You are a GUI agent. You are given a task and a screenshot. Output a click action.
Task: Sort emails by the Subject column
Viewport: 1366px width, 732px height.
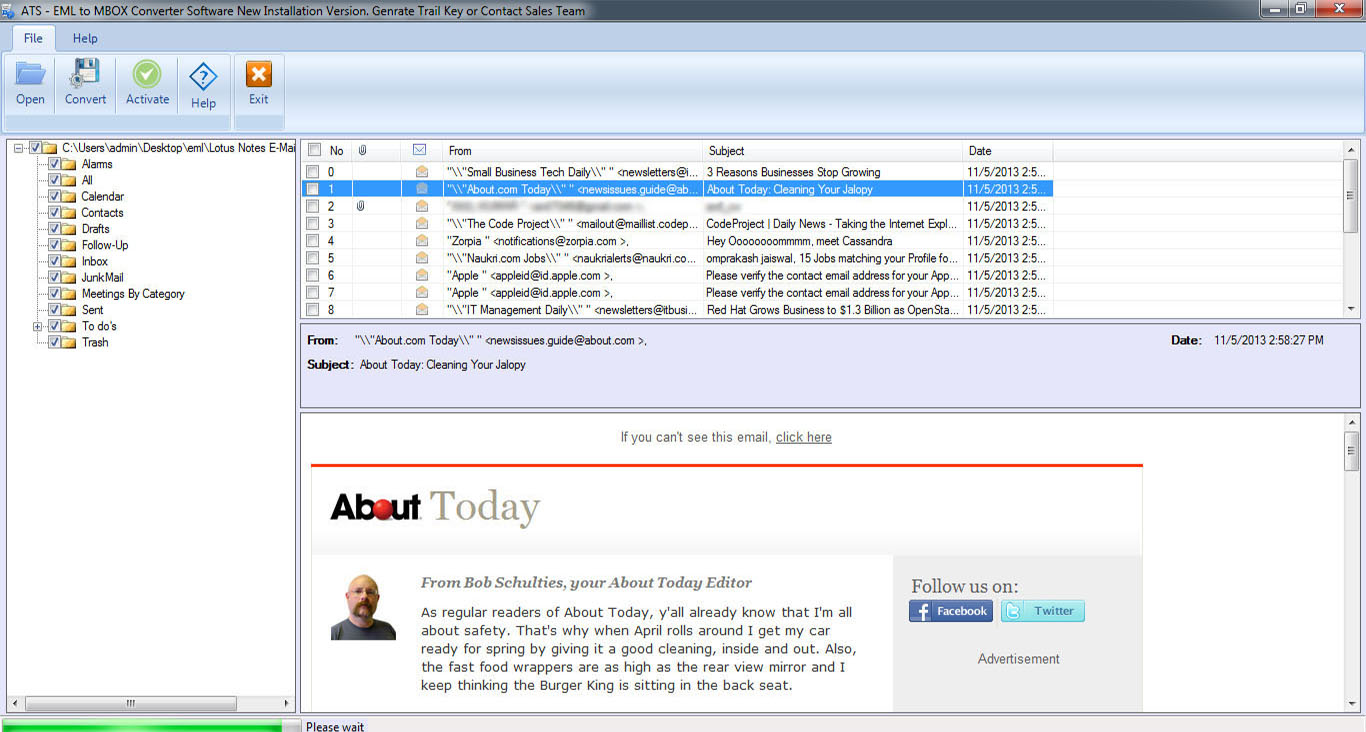coord(833,150)
